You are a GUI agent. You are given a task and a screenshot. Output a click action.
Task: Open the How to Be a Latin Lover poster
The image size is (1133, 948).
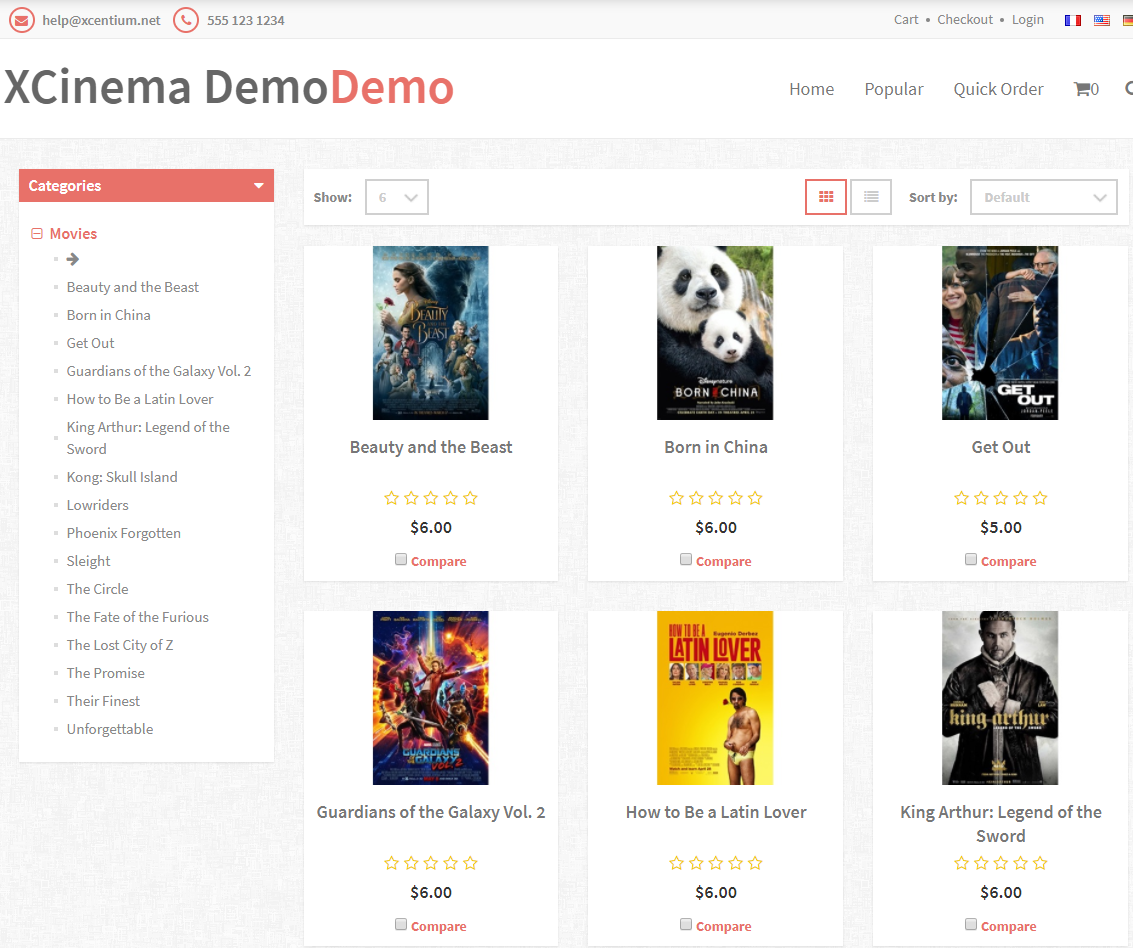[x=715, y=698]
